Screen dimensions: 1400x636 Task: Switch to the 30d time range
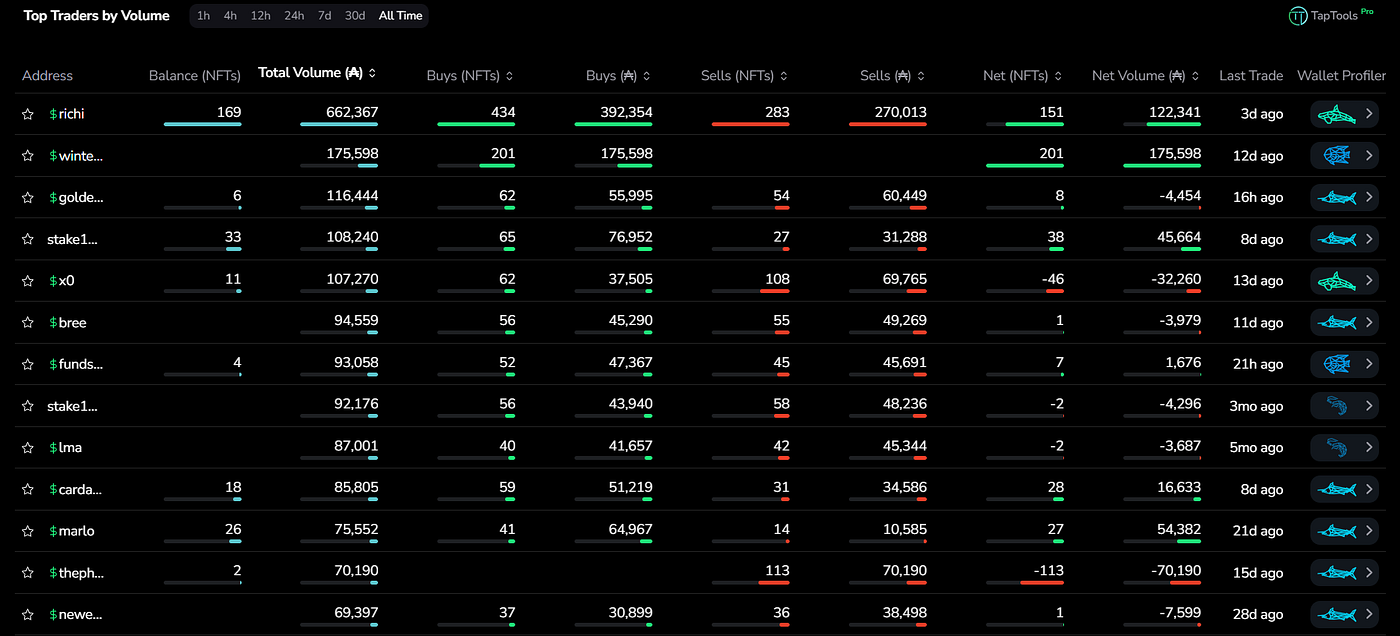[x=355, y=16]
